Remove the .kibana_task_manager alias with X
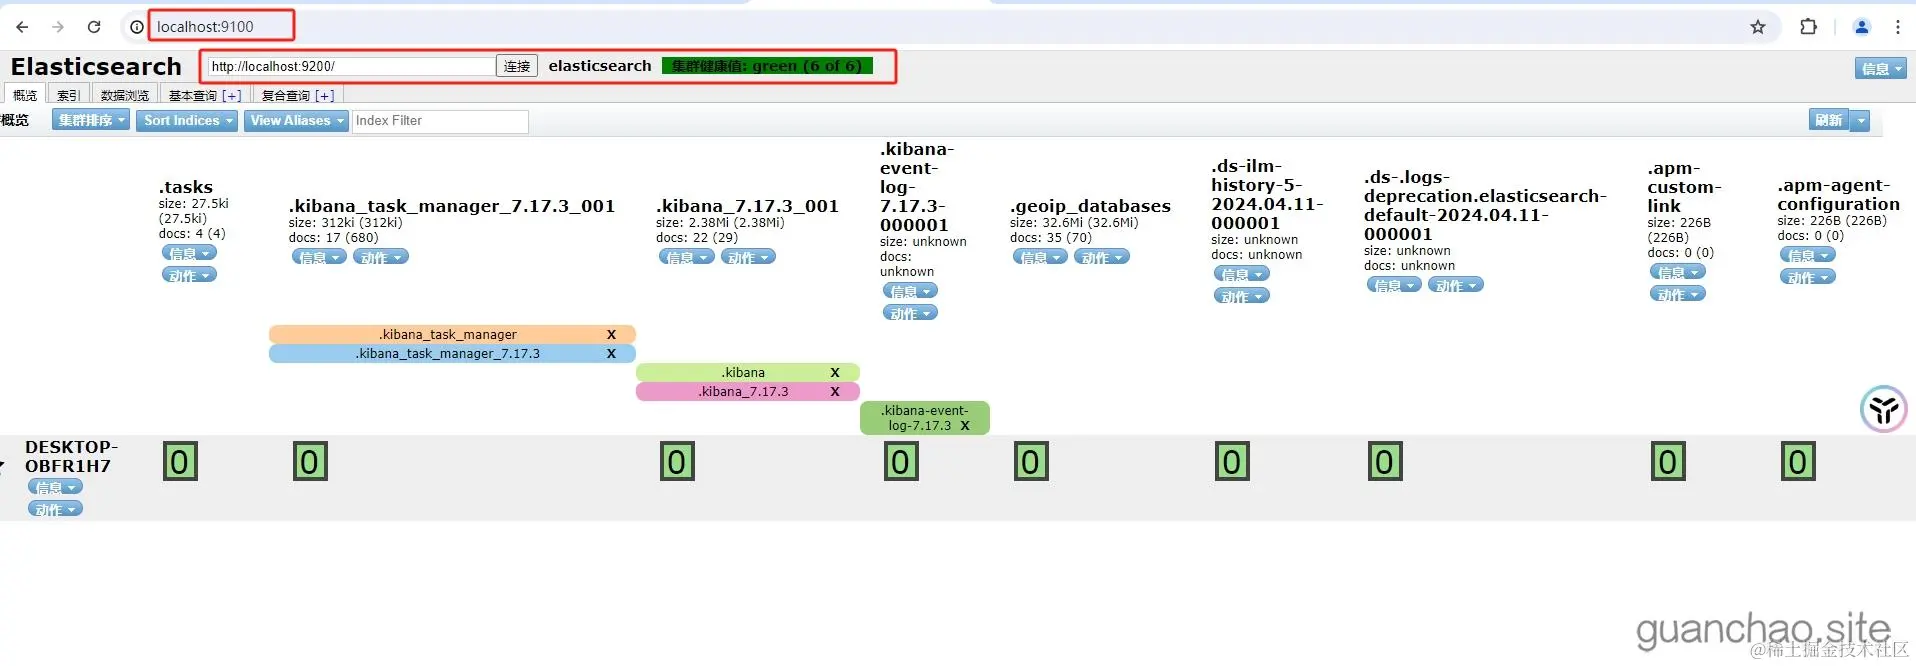Viewport: 1916px width, 666px height. 611,334
